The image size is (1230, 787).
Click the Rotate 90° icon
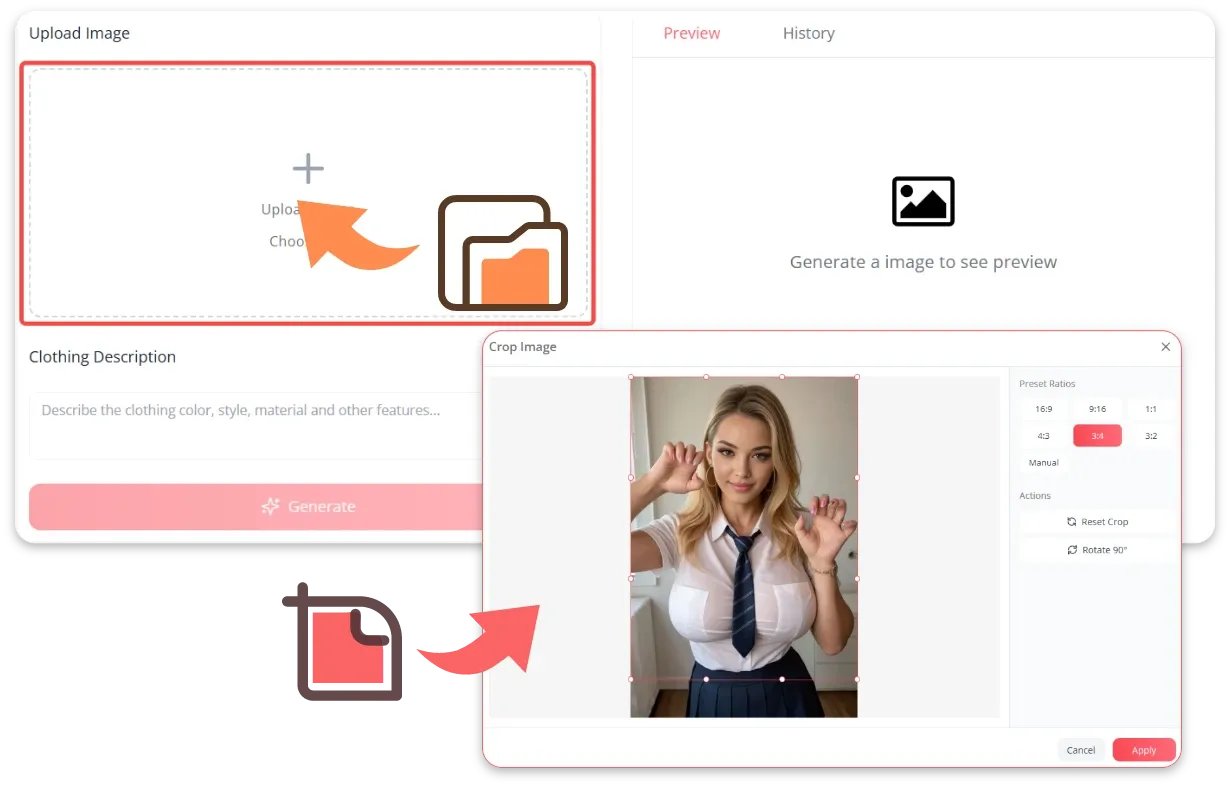coord(1072,550)
